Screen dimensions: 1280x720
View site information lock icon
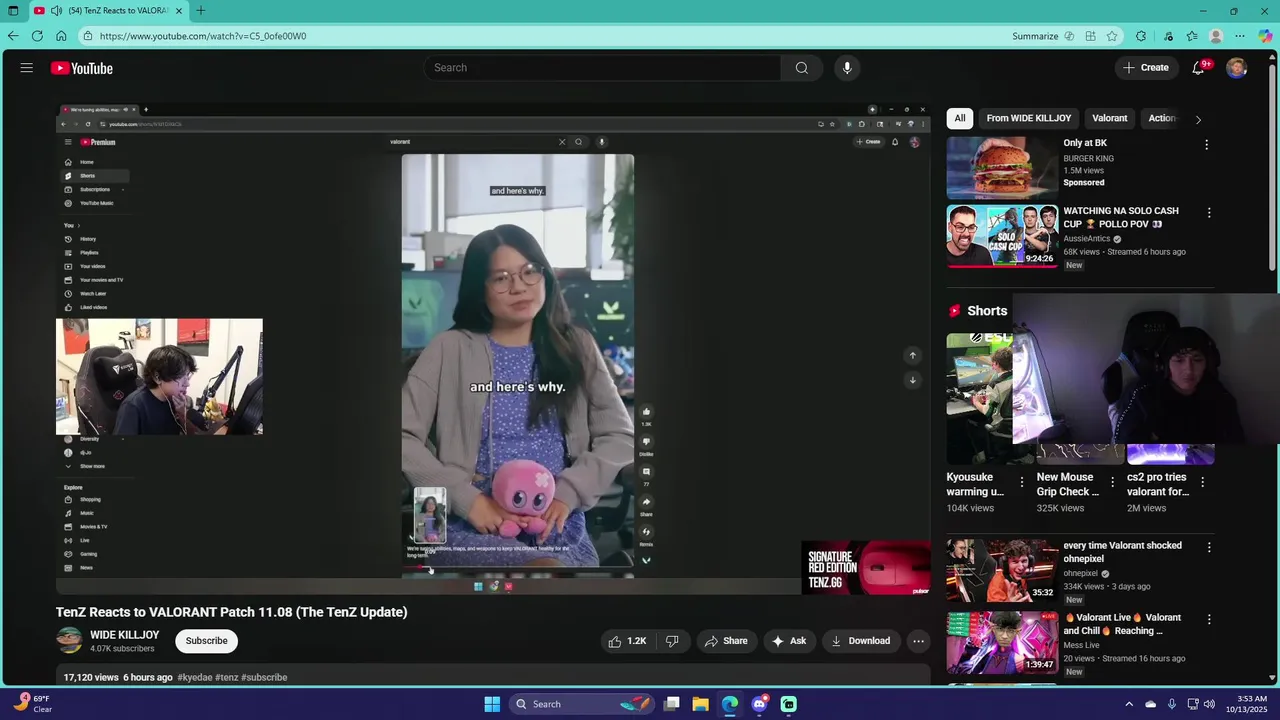(x=88, y=36)
